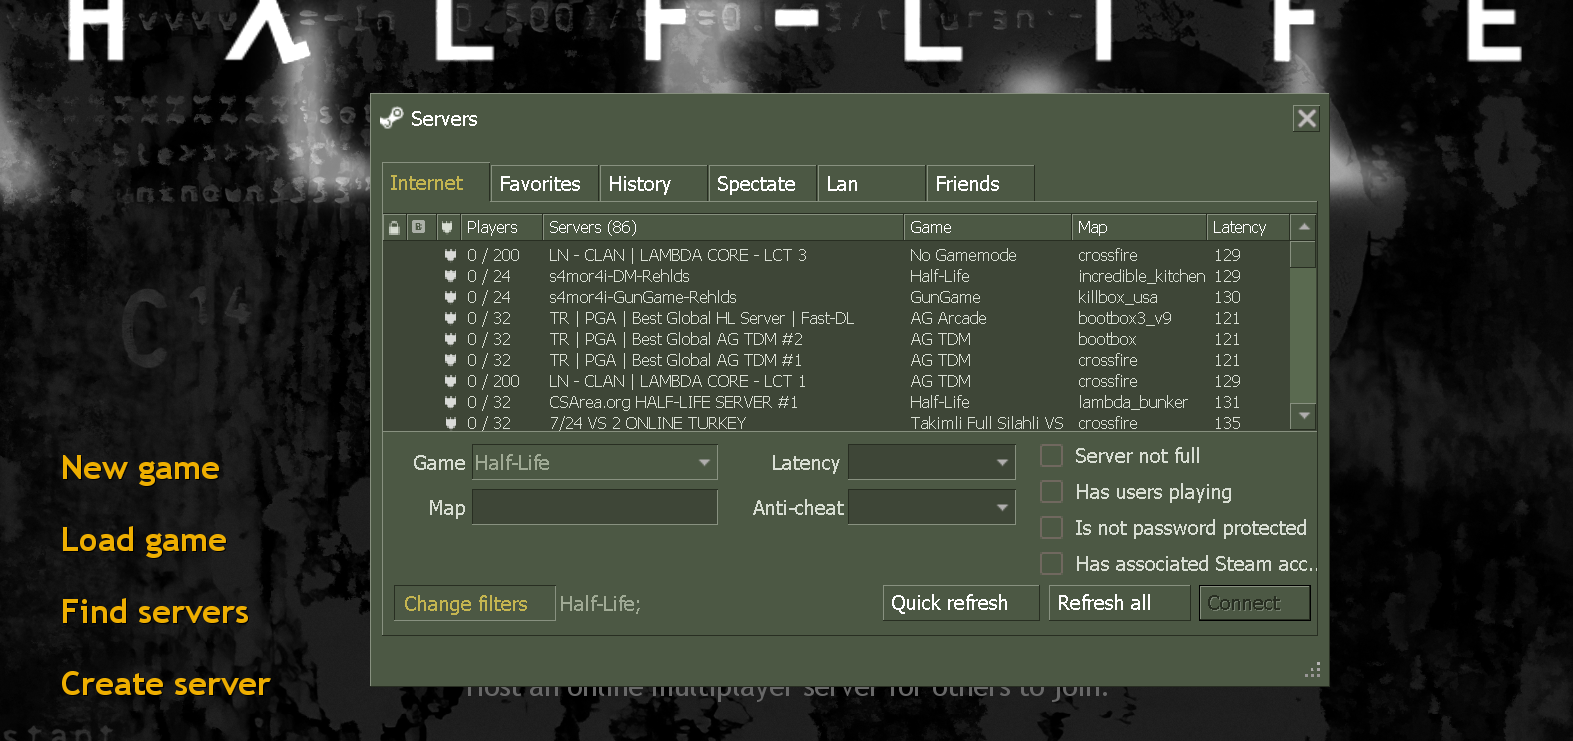Check Is not password protected option
The height and width of the screenshot is (741, 1573).
coord(1051,528)
